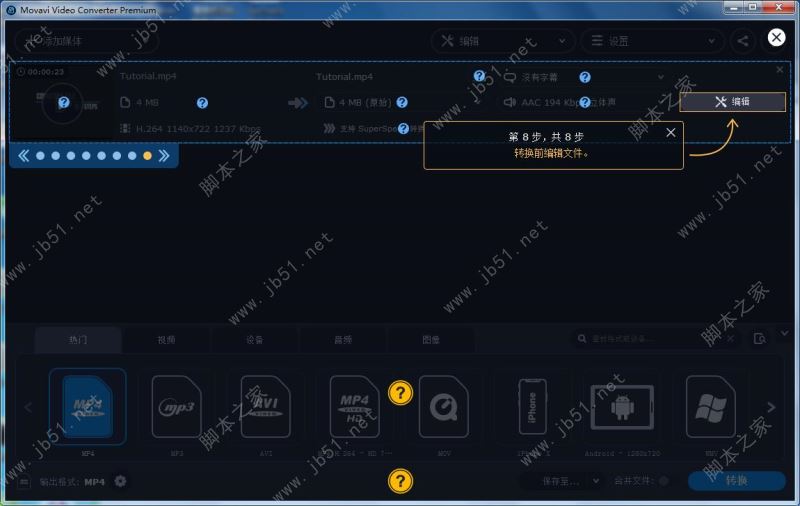This screenshot has width=800, height=506.
Task: Open output format settings gear
Action: click(120, 481)
